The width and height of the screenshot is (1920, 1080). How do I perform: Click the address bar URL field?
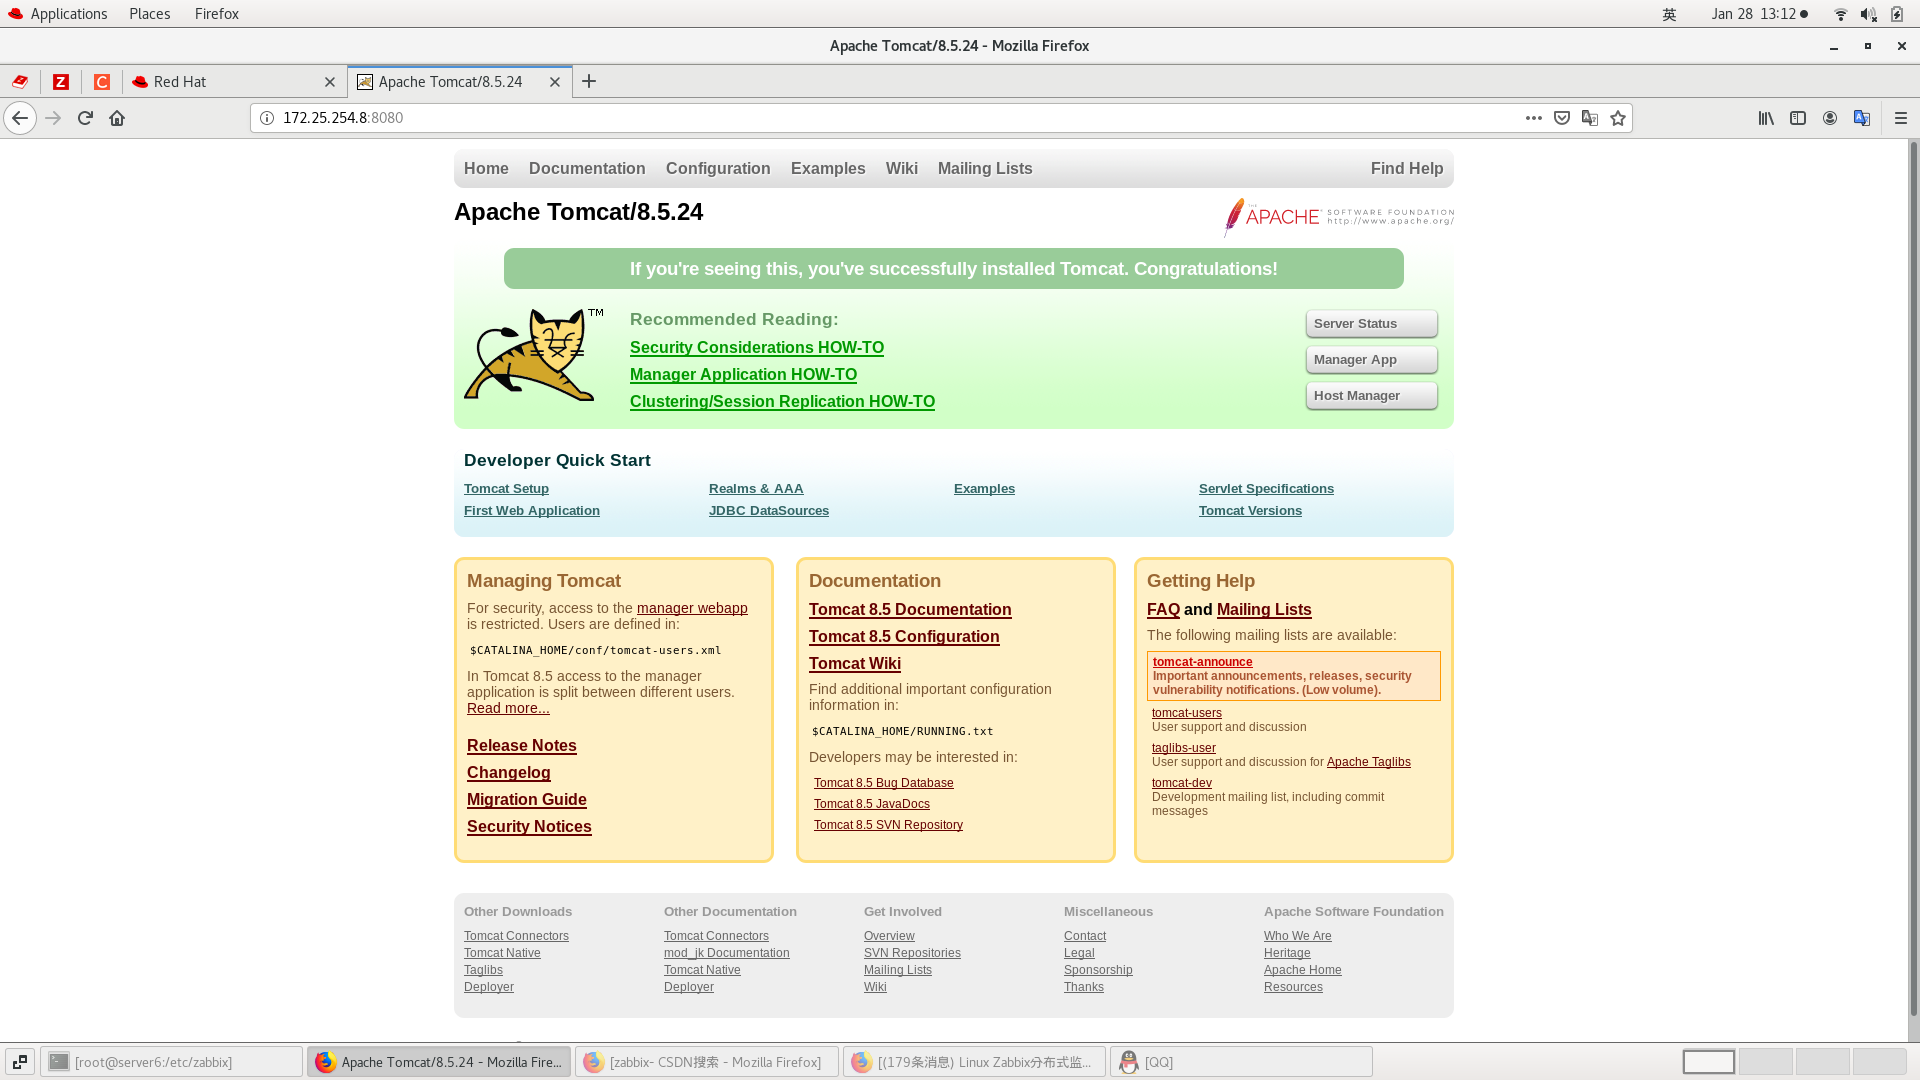click(x=700, y=117)
